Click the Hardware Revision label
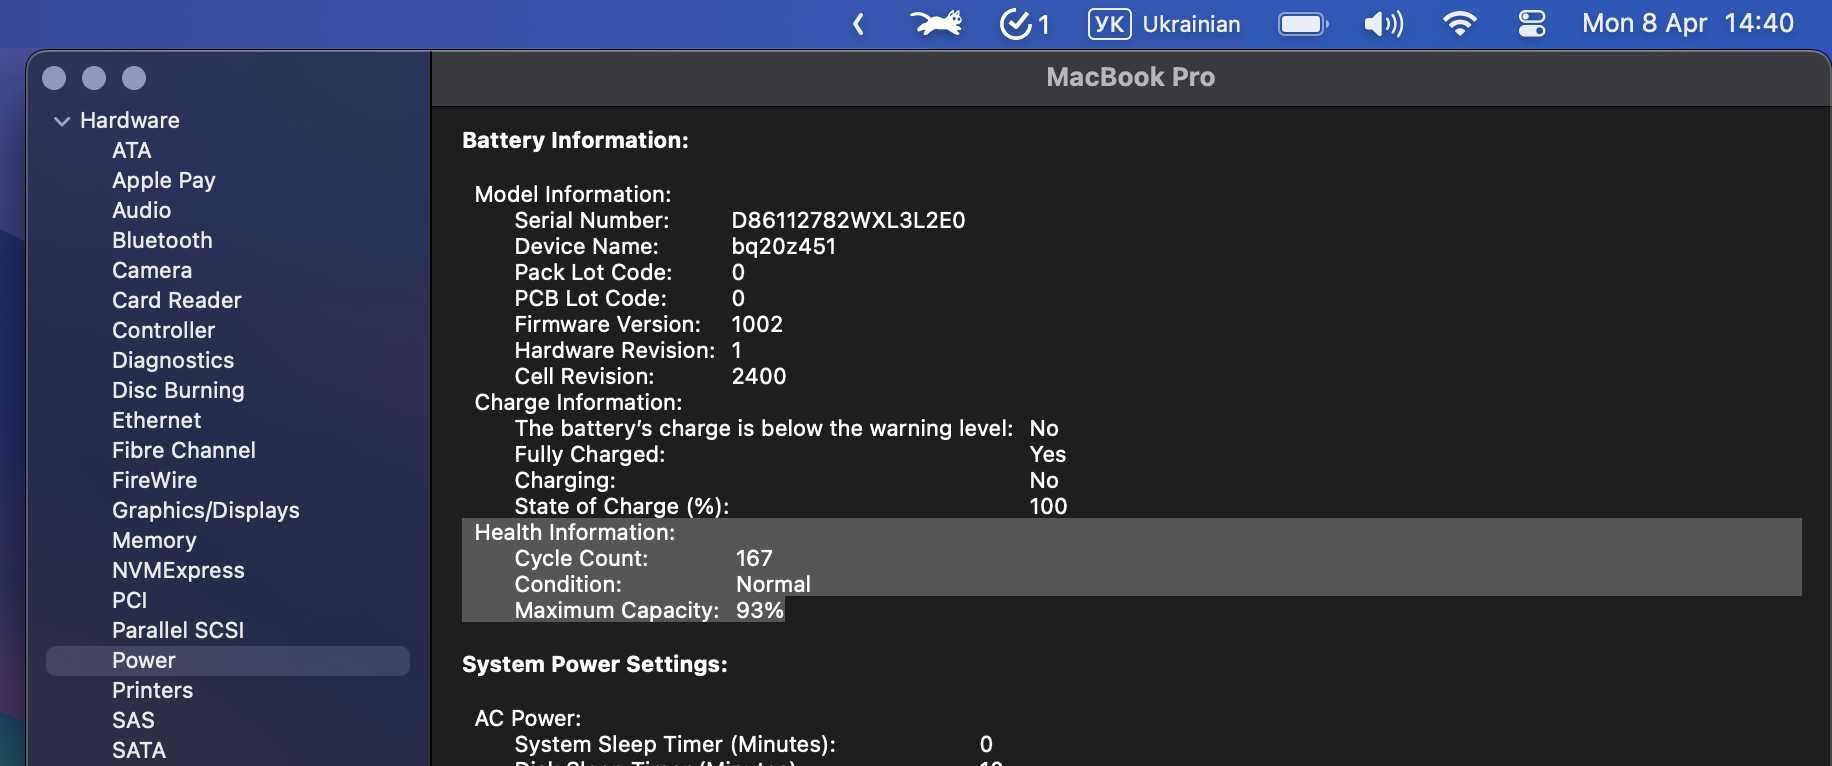This screenshot has height=766, width=1832. 615,350
